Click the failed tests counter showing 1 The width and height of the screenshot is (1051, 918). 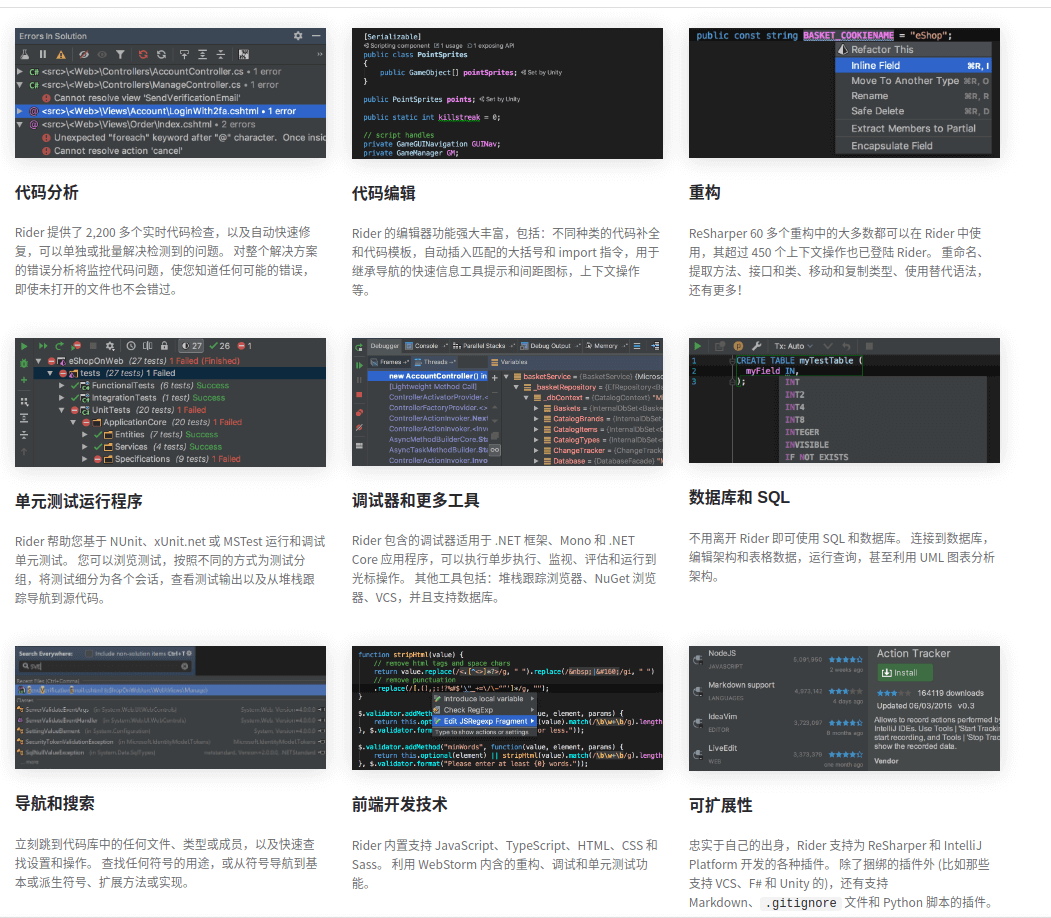(245, 346)
